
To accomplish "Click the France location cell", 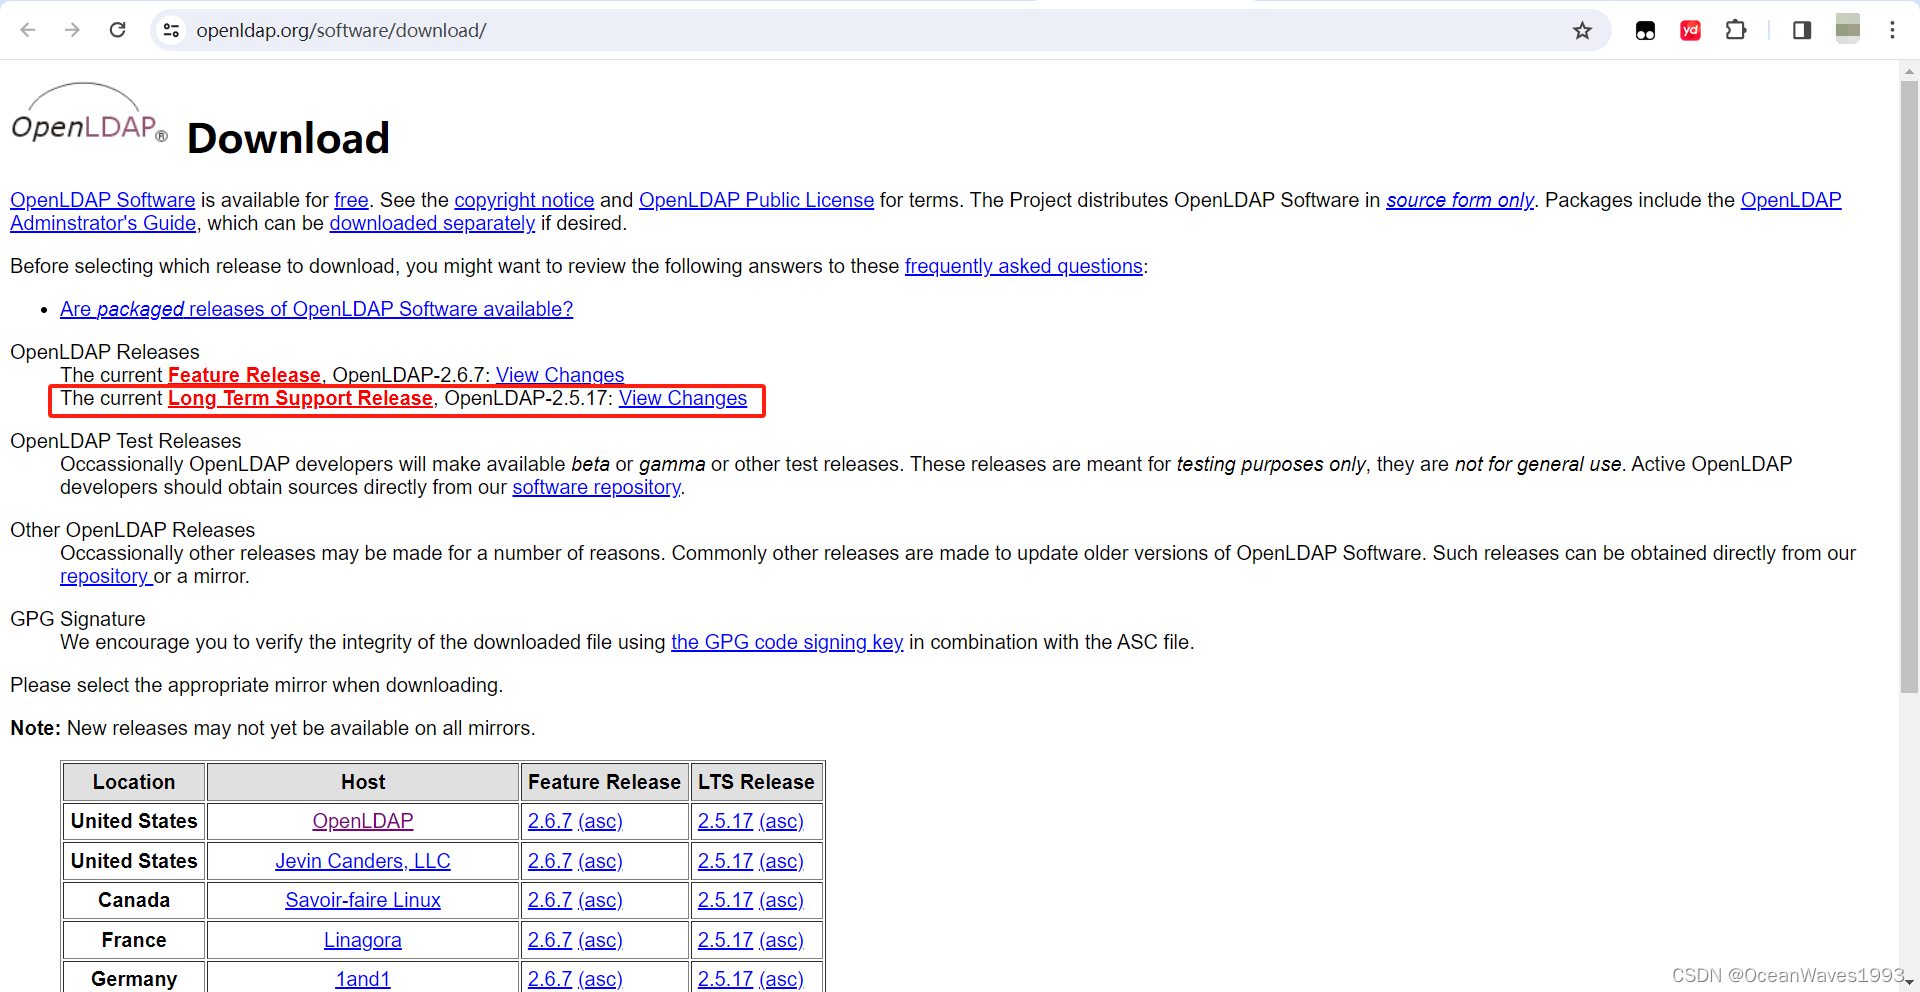I will tap(134, 940).
